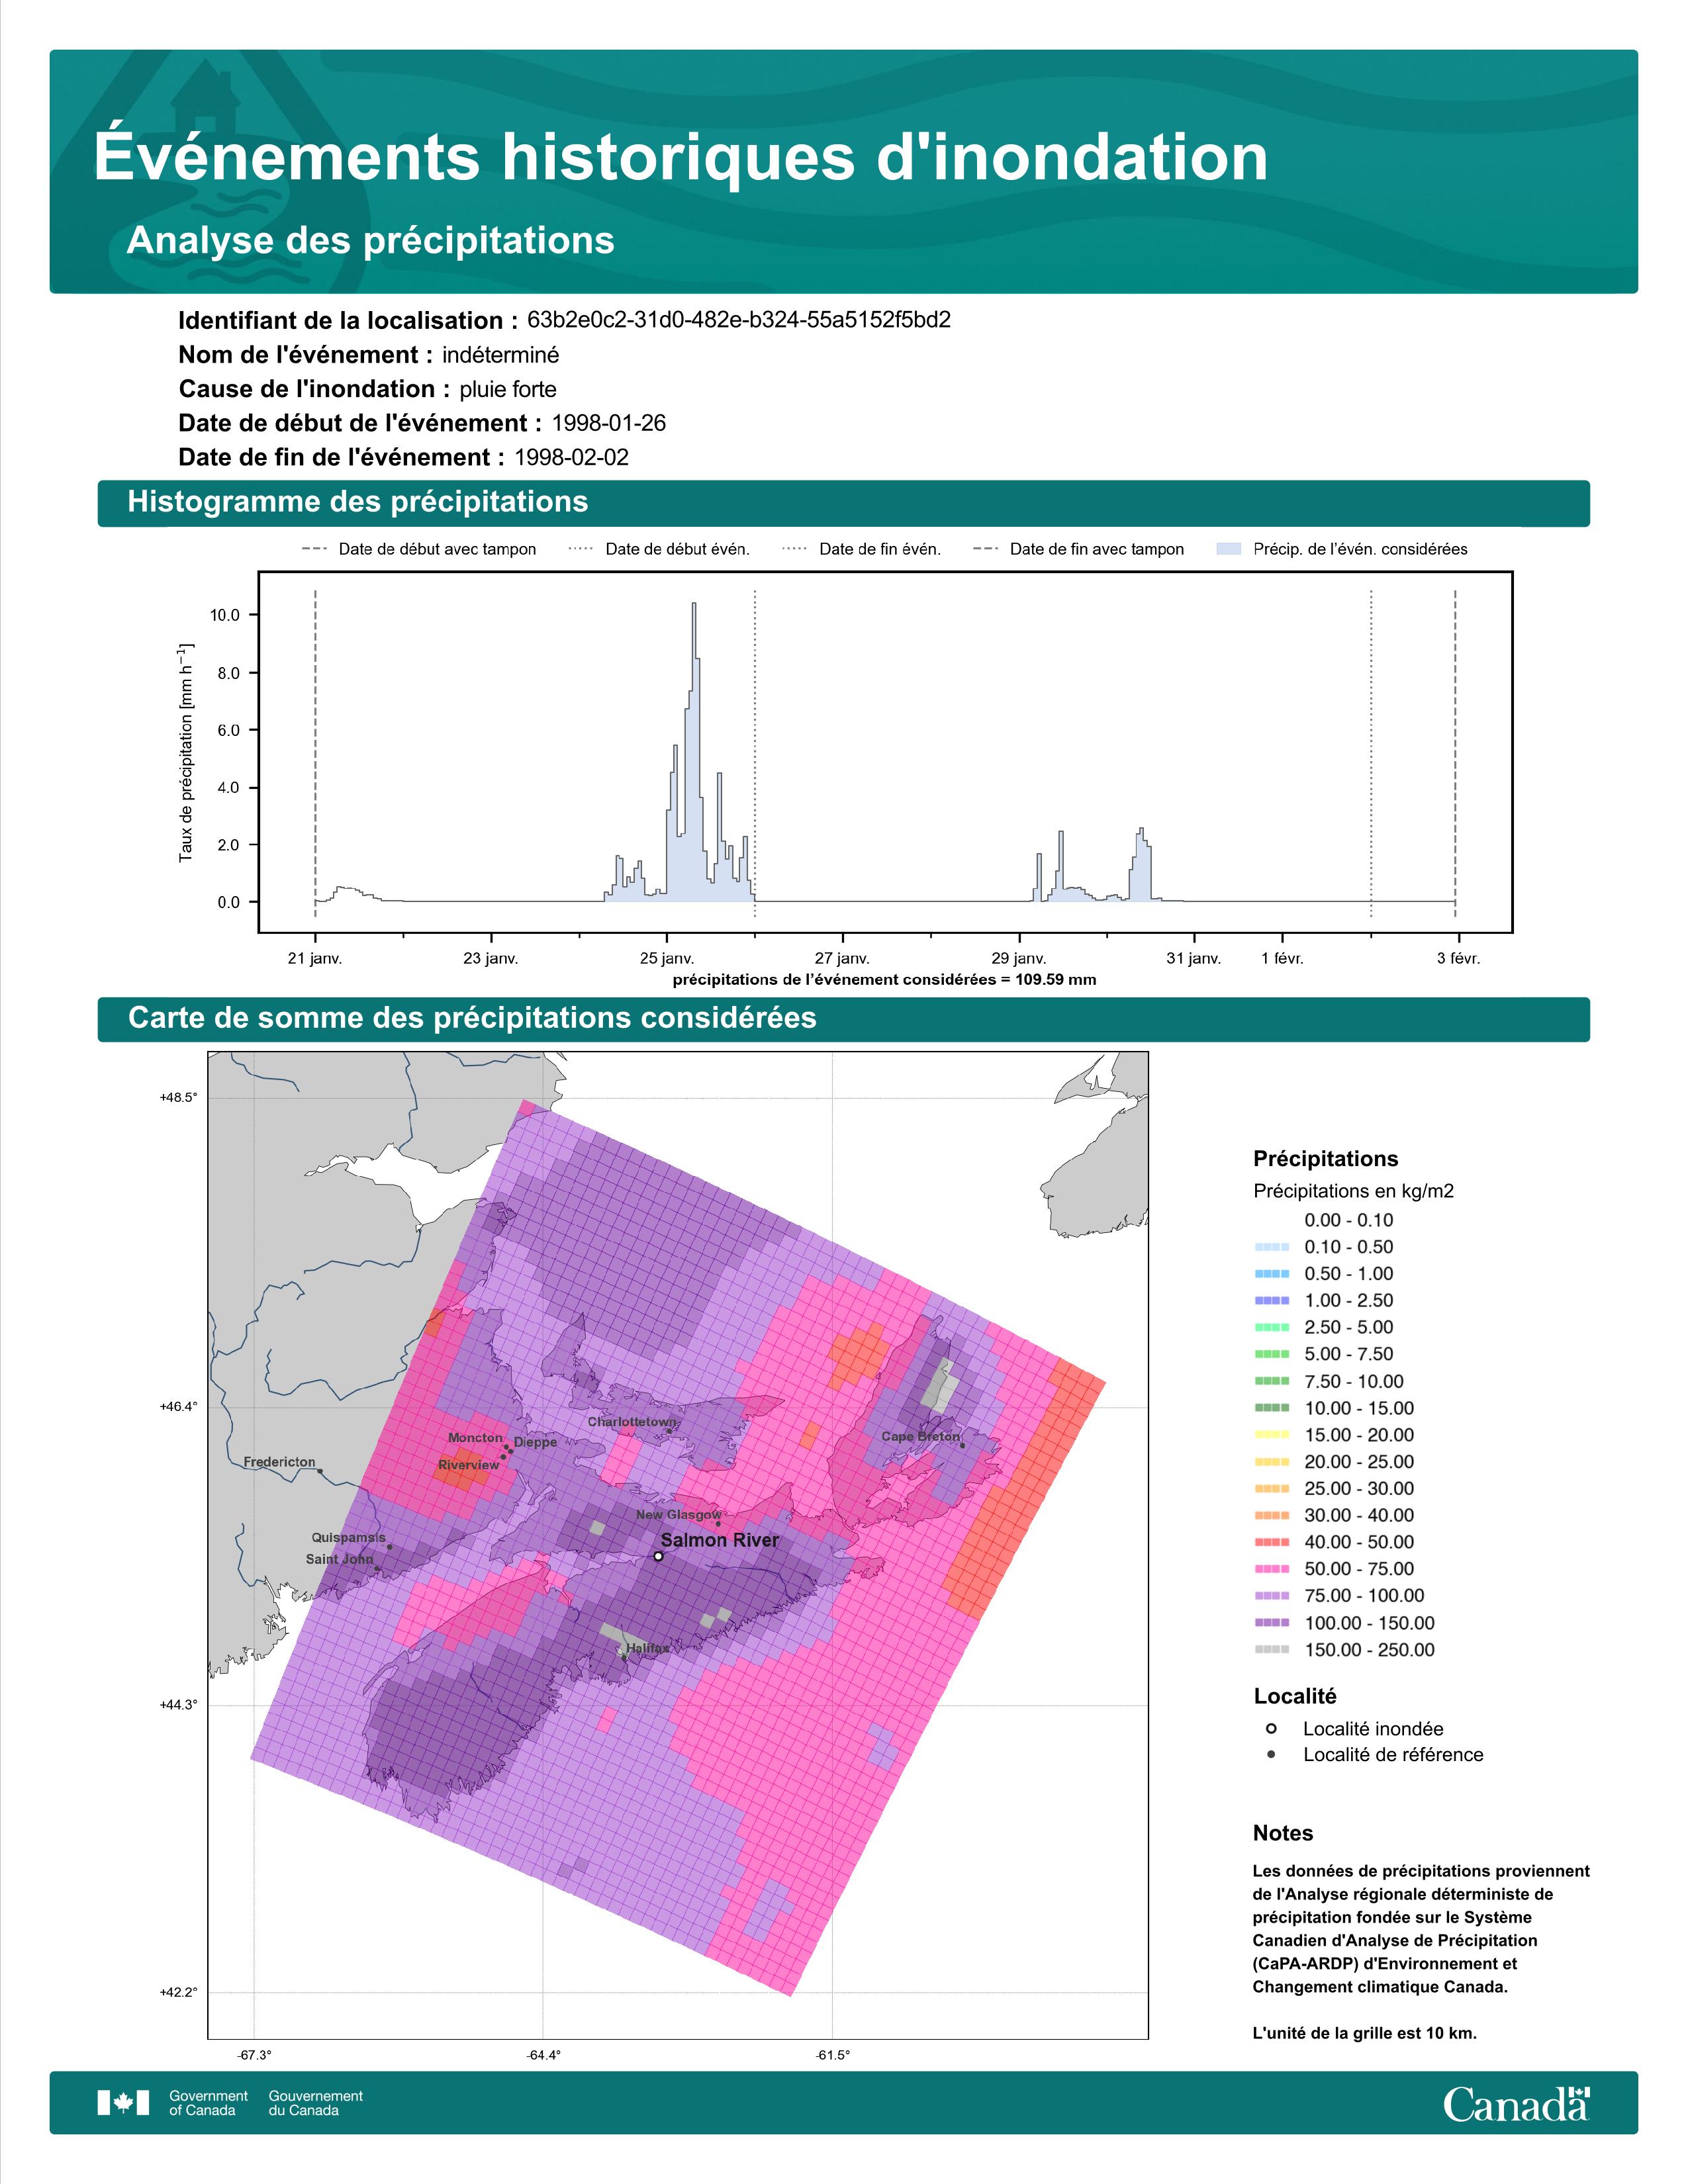1688x2184 pixels.
Task: Click the Date de début avec tampon legend entry
Action: pos(419,549)
